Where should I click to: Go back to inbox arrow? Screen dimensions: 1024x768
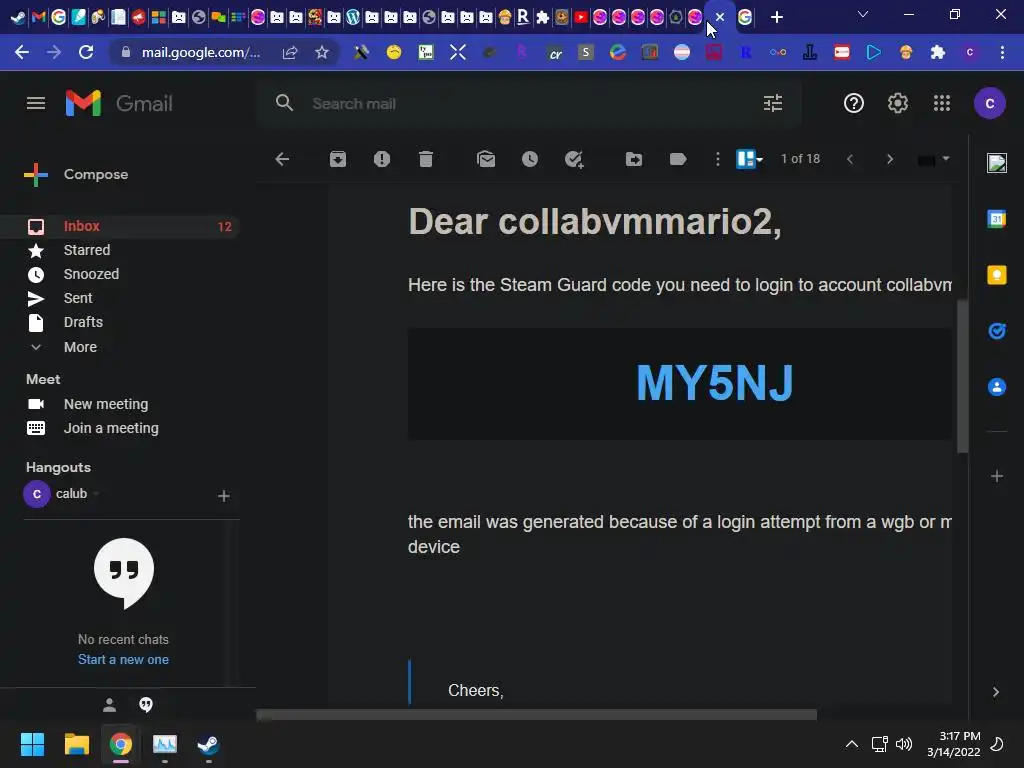[x=282, y=159]
